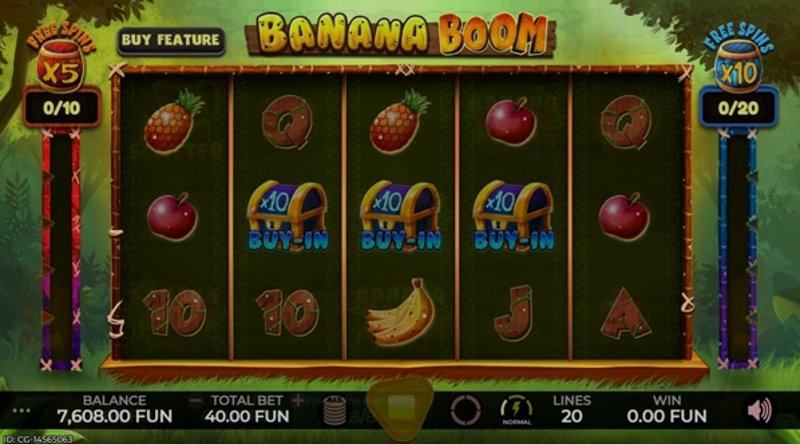Click the x10 Buy-In chest on reel four

(513, 216)
